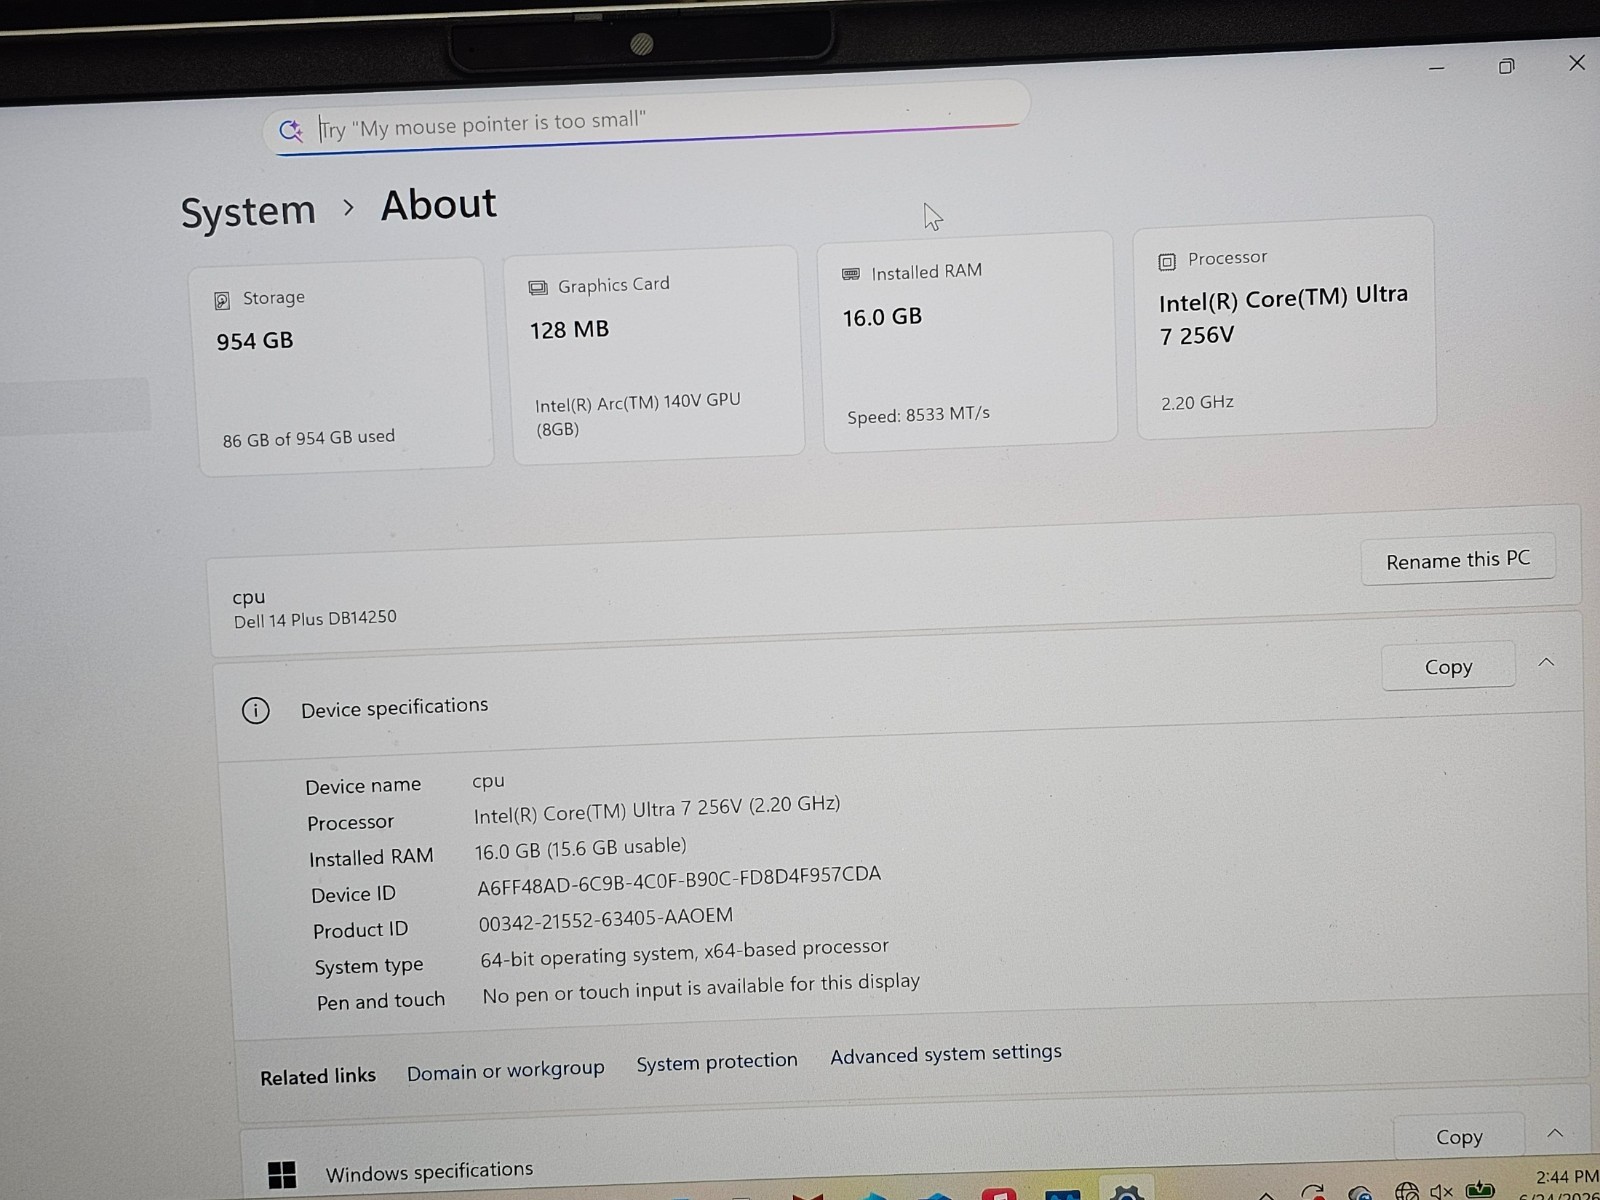Copy the Windows specifications

(1459, 1137)
